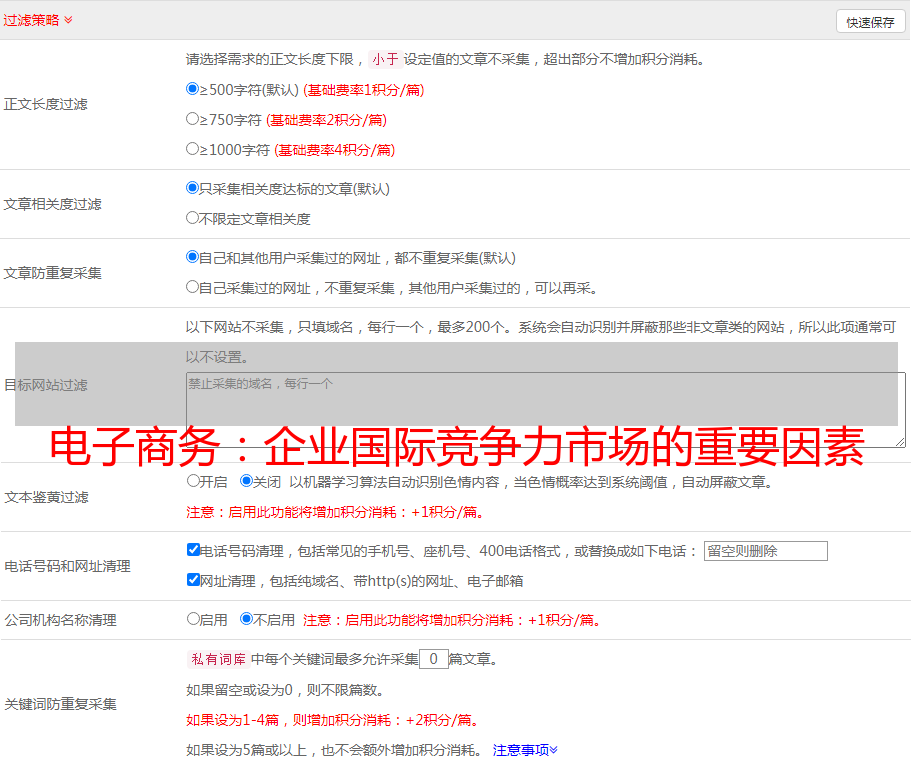
Task: Click the 快速保存 button
Action: tap(870, 22)
